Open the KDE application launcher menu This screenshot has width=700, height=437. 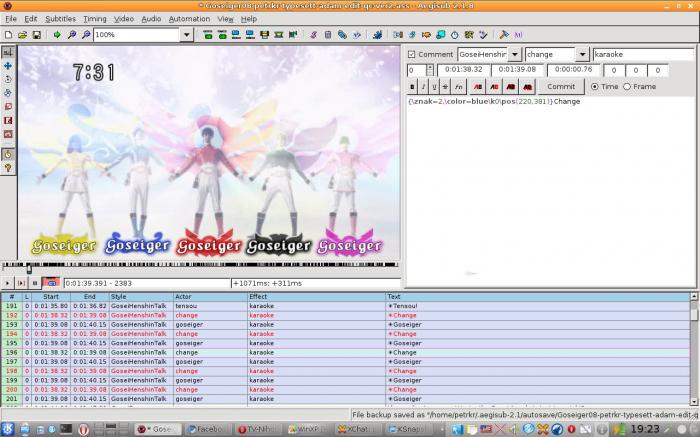click(8, 429)
